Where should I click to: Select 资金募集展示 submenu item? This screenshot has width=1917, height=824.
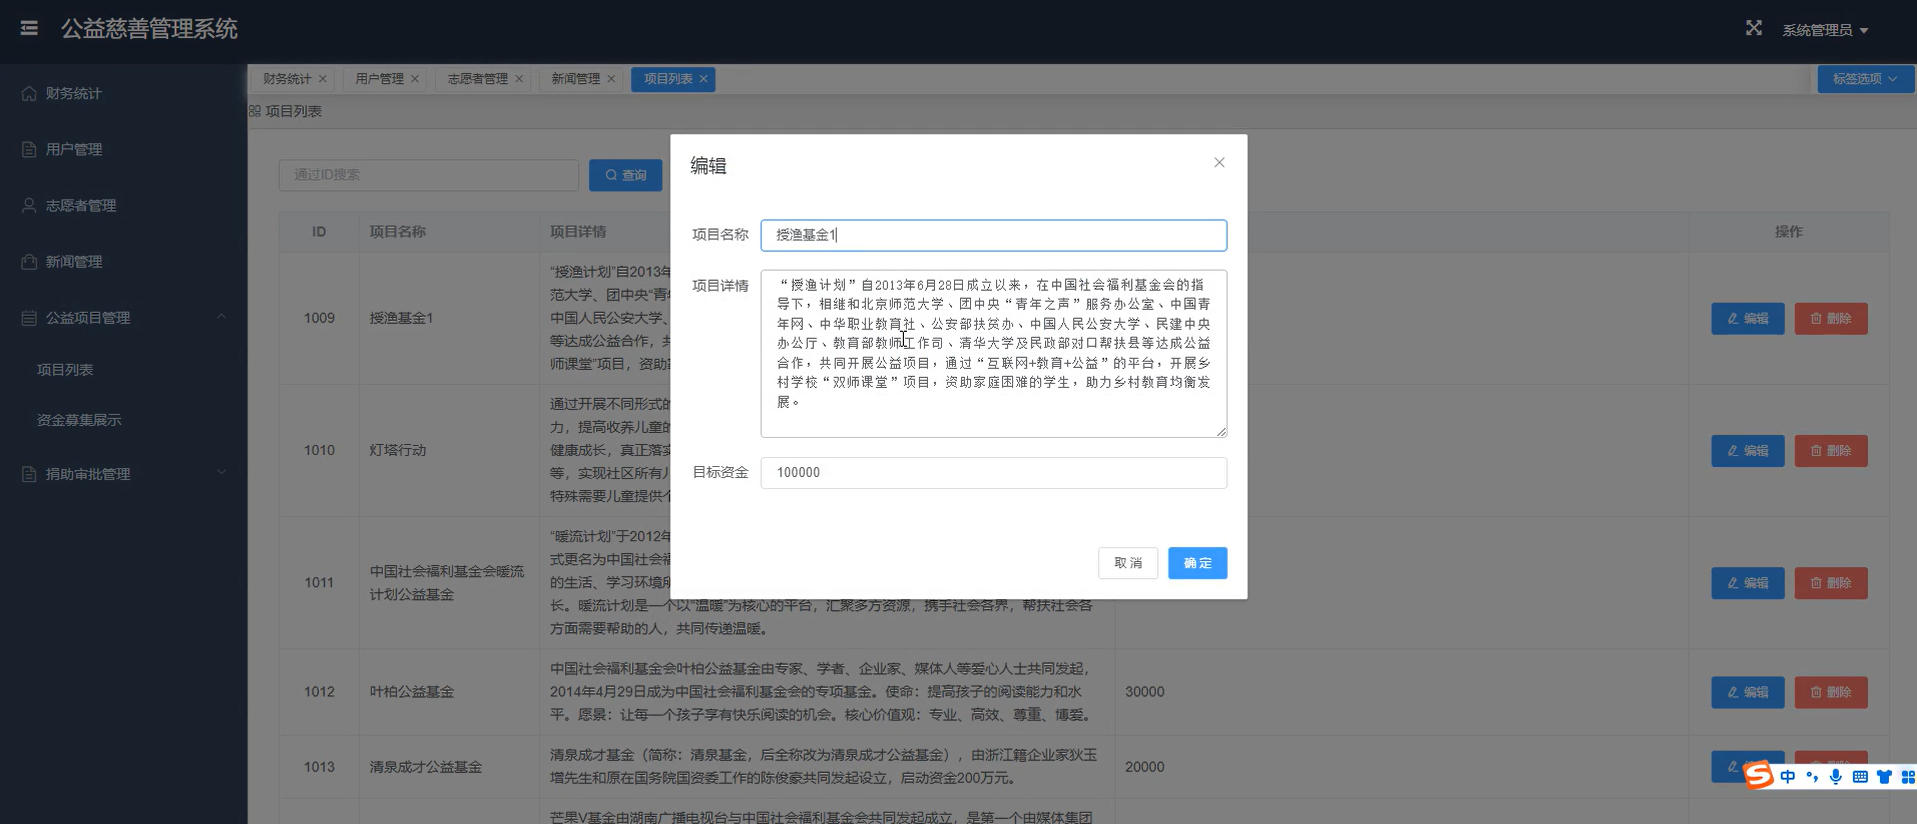[x=79, y=420]
